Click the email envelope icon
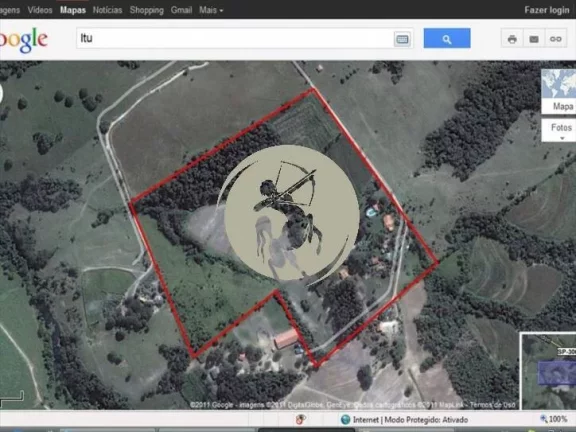The image size is (576, 432). tap(534, 39)
